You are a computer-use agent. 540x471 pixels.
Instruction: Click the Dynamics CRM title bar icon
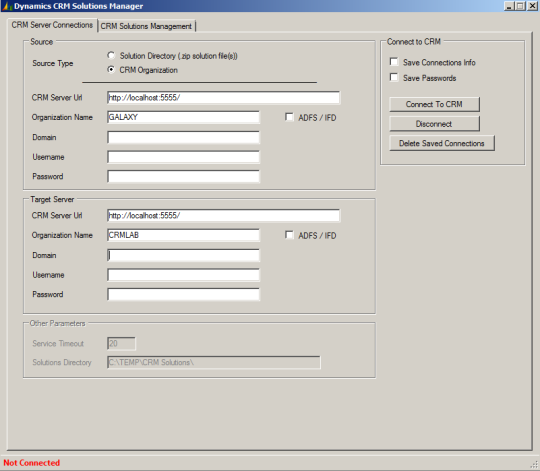pyautogui.click(x=7, y=6)
